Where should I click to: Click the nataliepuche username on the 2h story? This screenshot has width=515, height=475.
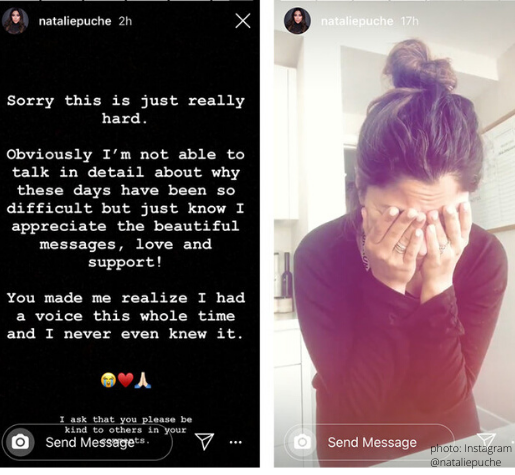point(75,21)
